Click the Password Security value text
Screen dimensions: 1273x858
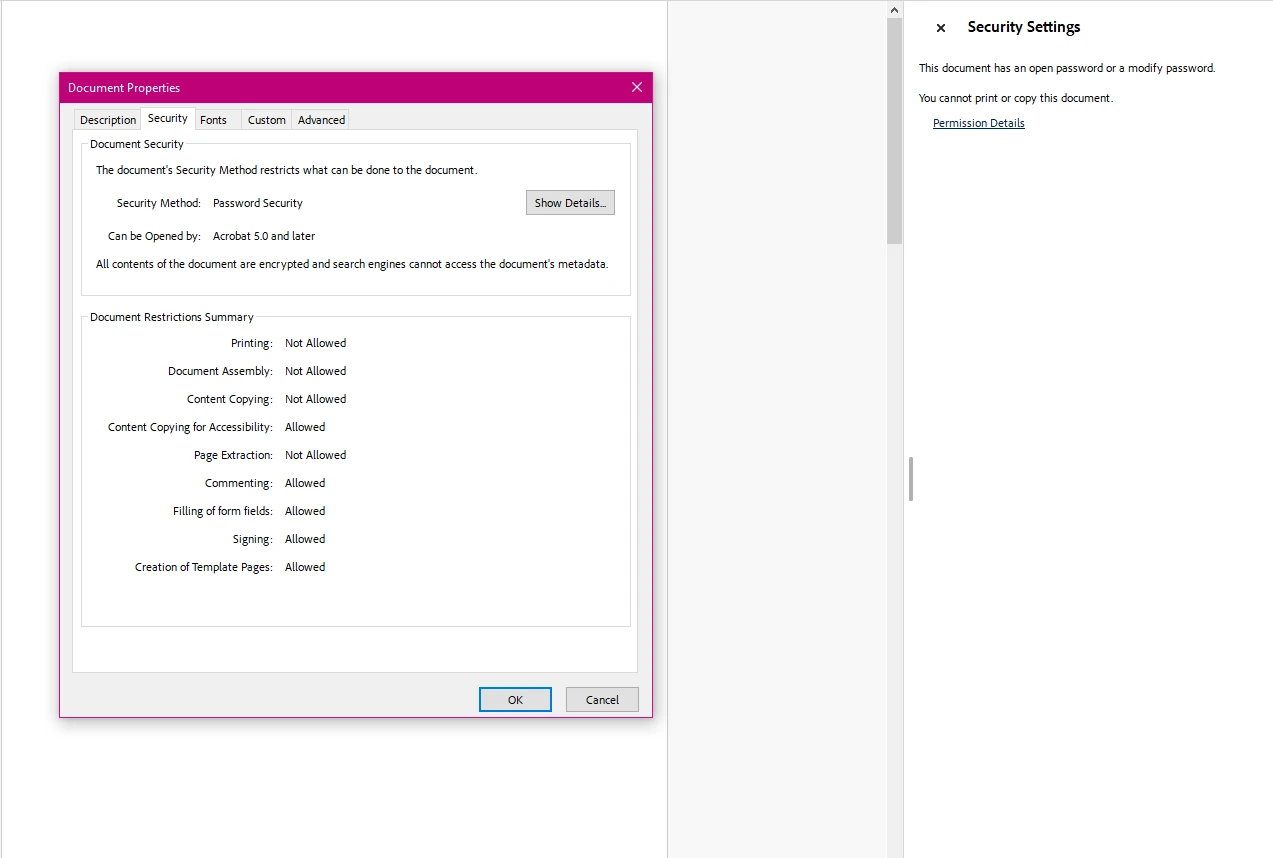coord(257,202)
